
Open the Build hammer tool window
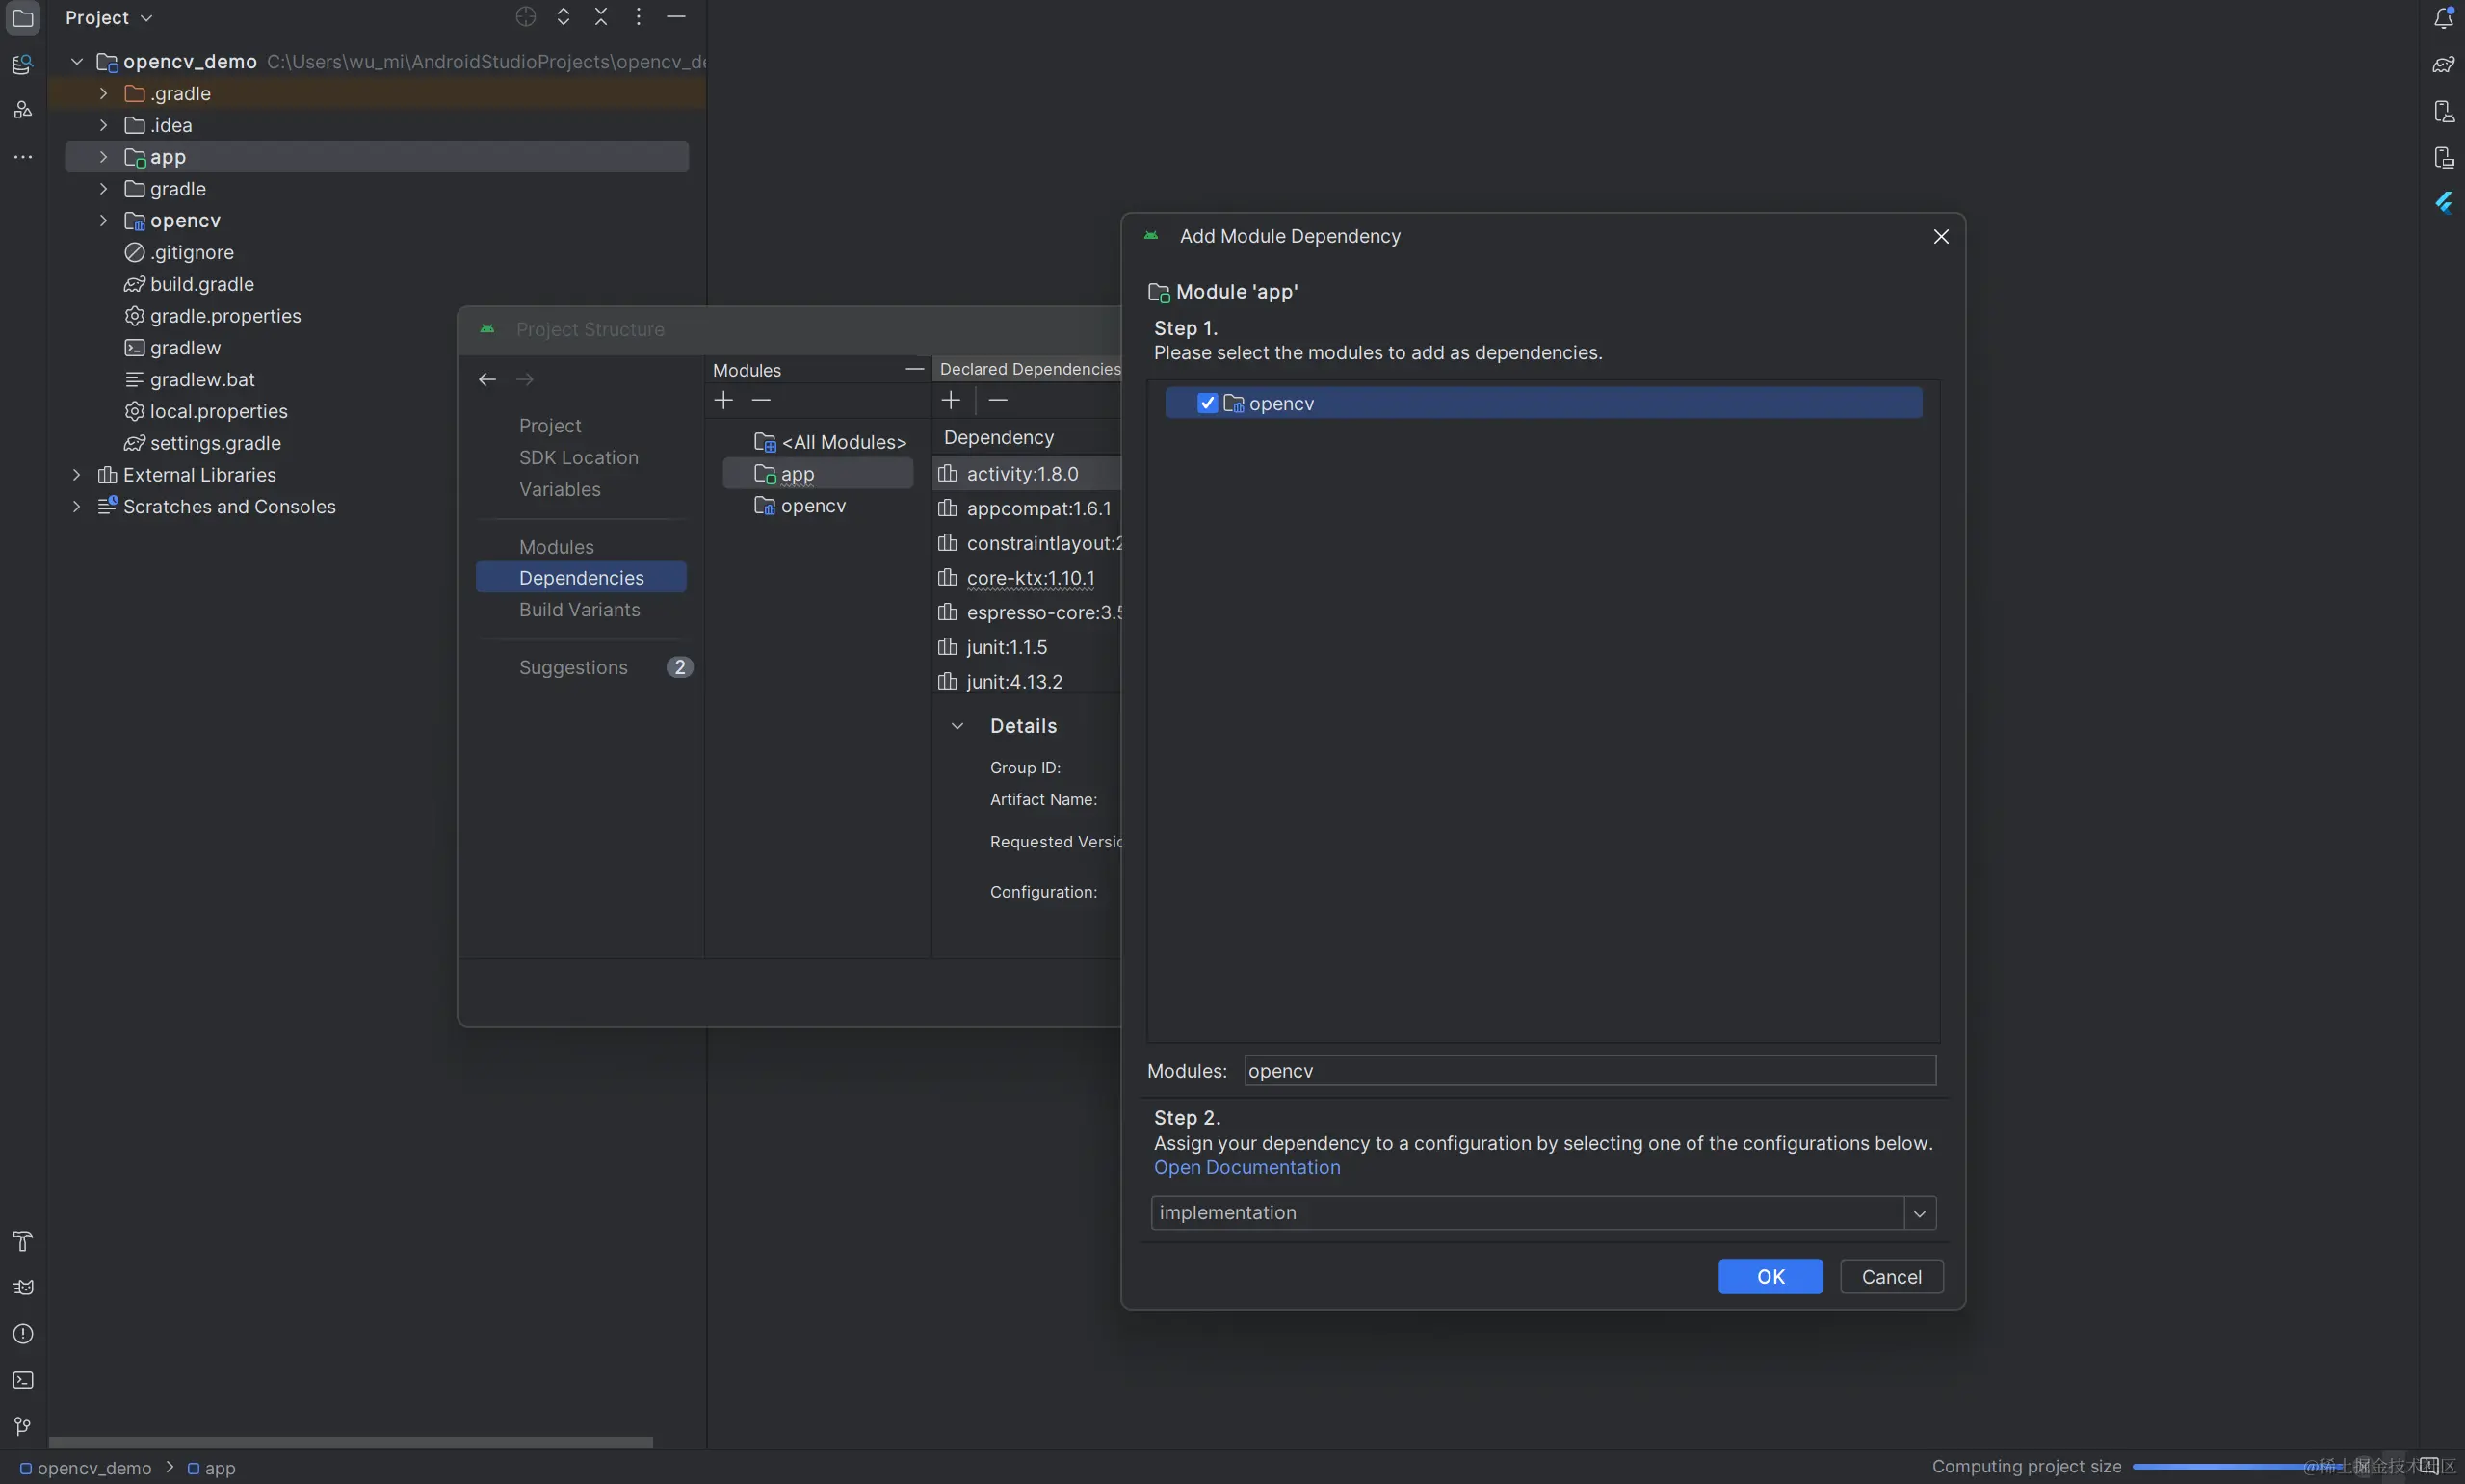point(22,1241)
